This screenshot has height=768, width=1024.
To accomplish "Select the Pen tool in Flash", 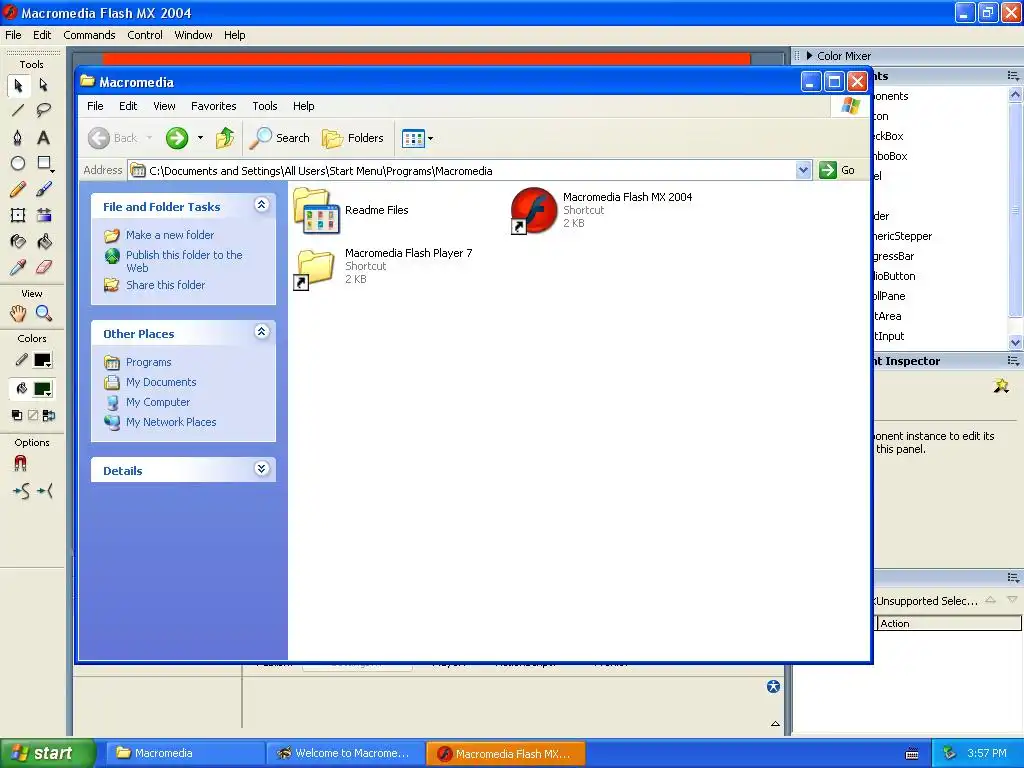I will [x=18, y=137].
